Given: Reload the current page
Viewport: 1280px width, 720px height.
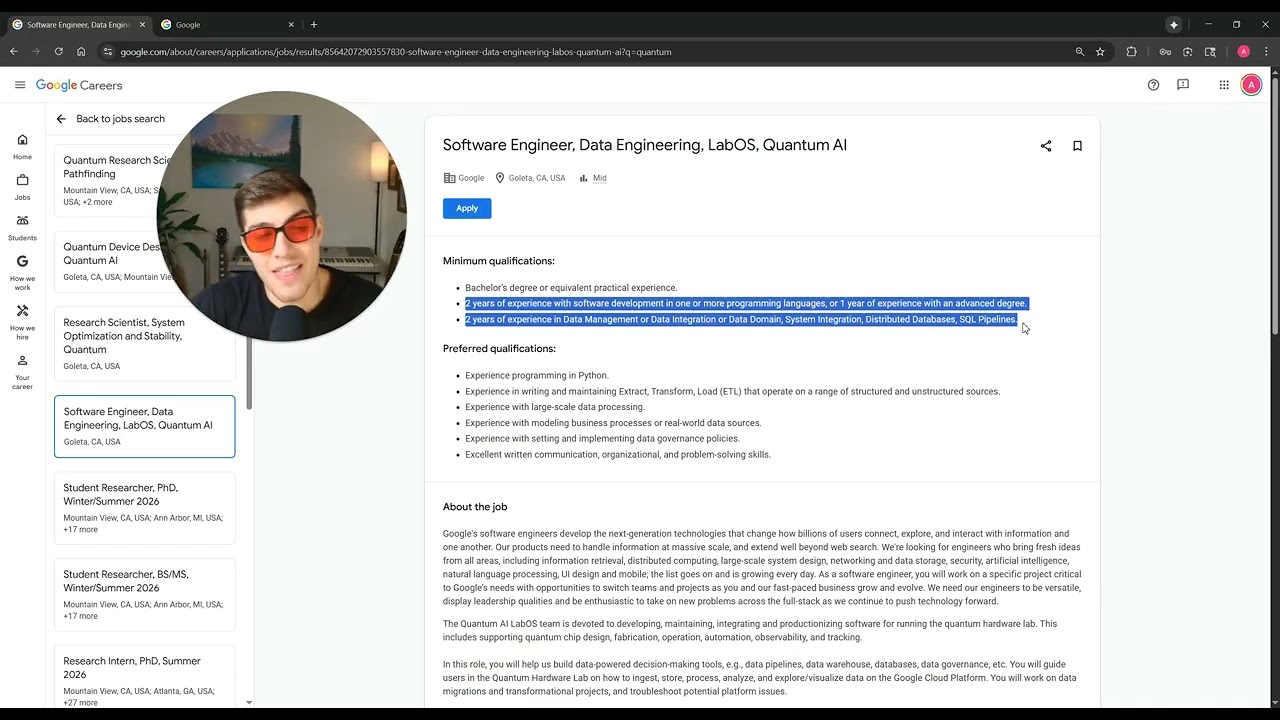Looking at the screenshot, I should click(59, 52).
